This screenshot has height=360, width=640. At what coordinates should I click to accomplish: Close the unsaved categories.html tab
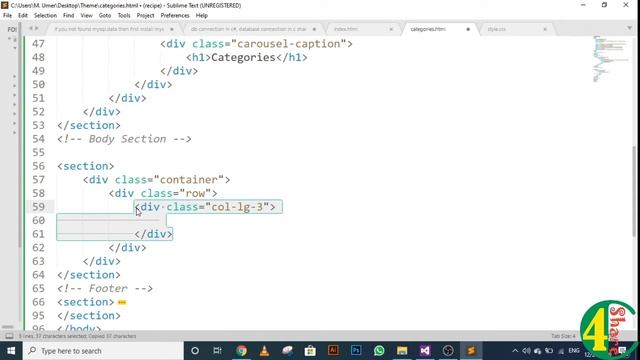(x=468, y=29)
